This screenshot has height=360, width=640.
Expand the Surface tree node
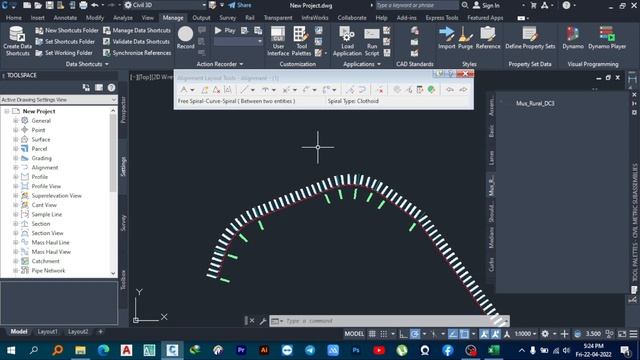[x=16, y=139]
